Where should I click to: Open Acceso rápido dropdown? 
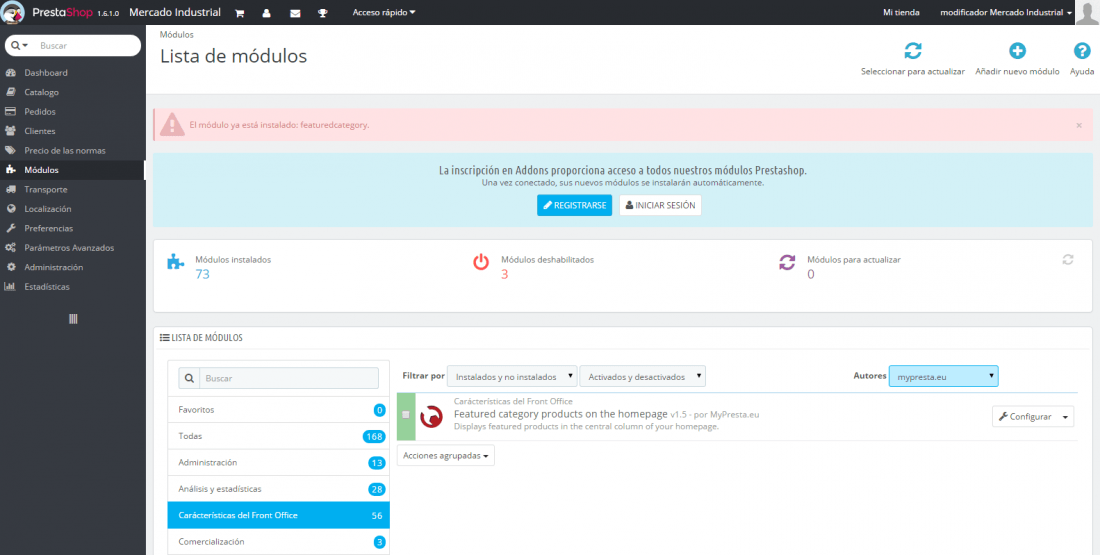[x=384, y=13]
